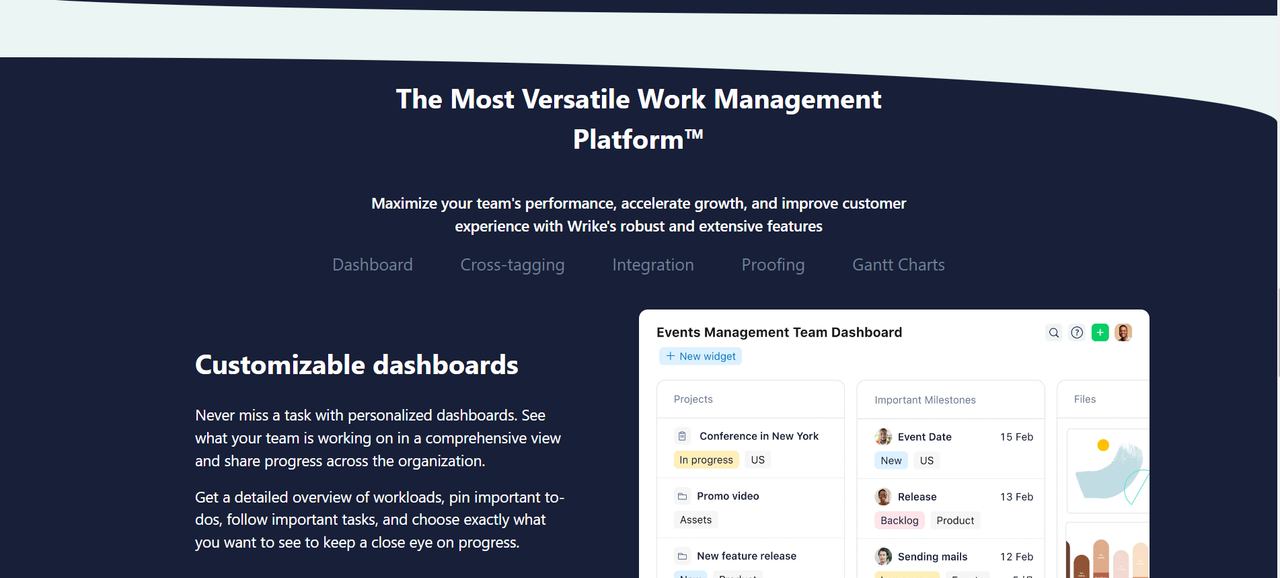Click the 13 Feb due date
This screenshot has width=1280, height=578.
tap(1016, 497)
